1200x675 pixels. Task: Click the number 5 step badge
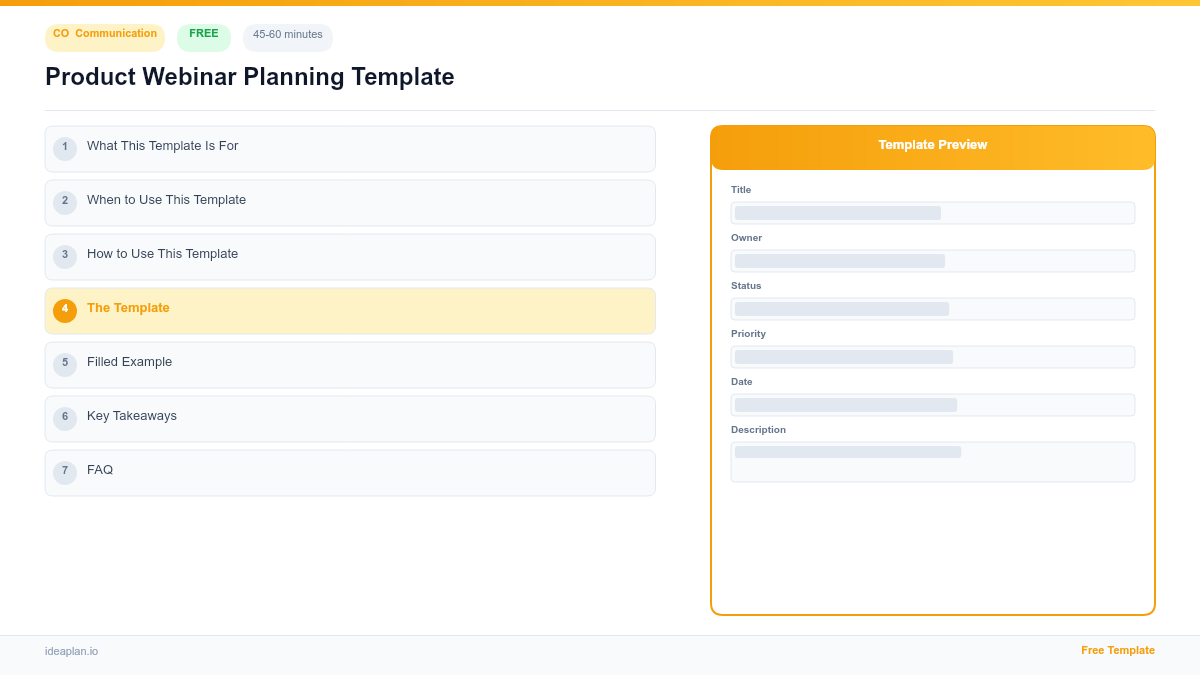pos(65,365)
